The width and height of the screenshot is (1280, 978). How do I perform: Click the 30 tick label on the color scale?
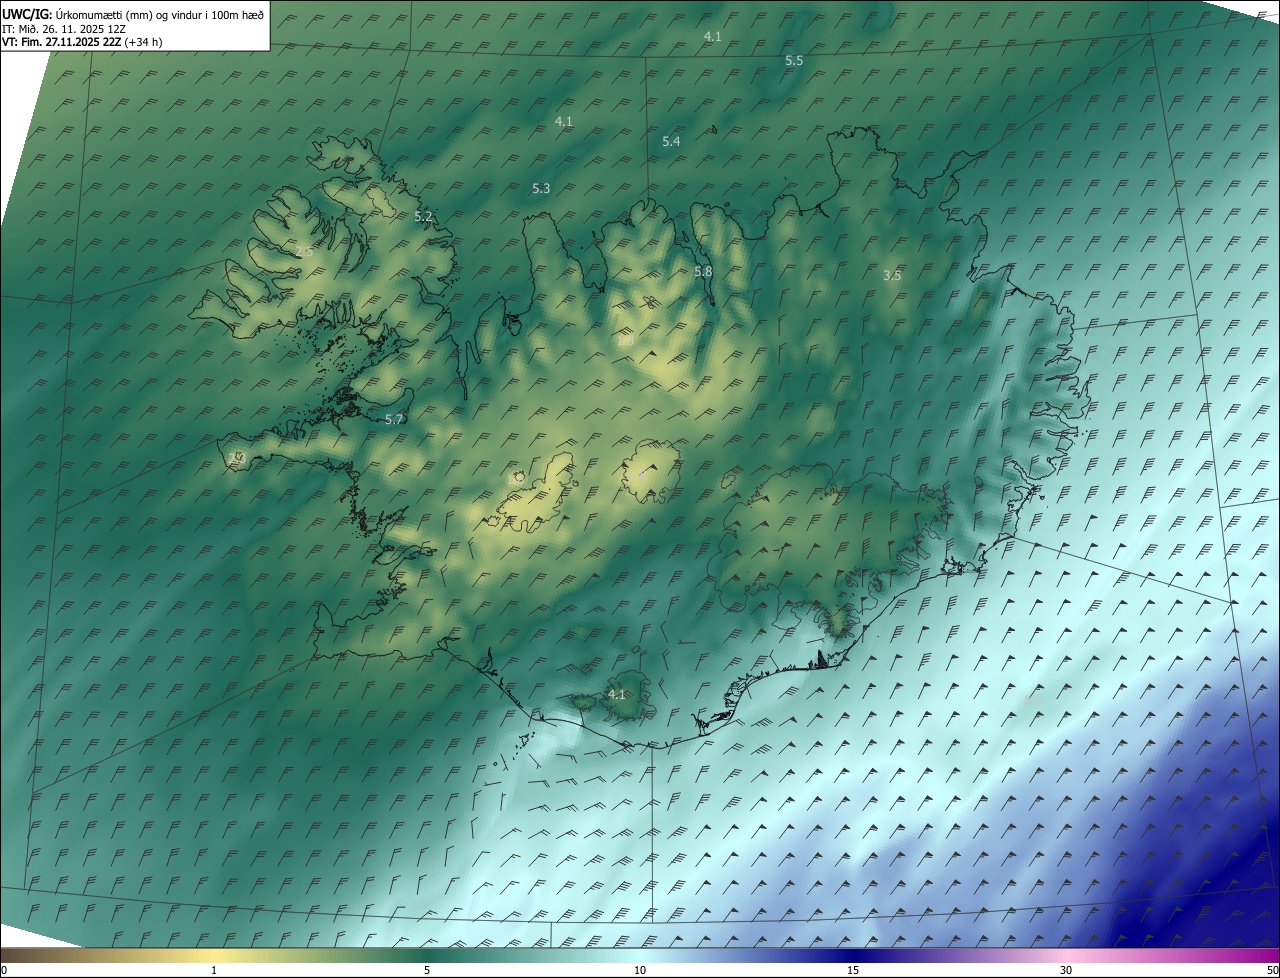tap(1066, 970)
